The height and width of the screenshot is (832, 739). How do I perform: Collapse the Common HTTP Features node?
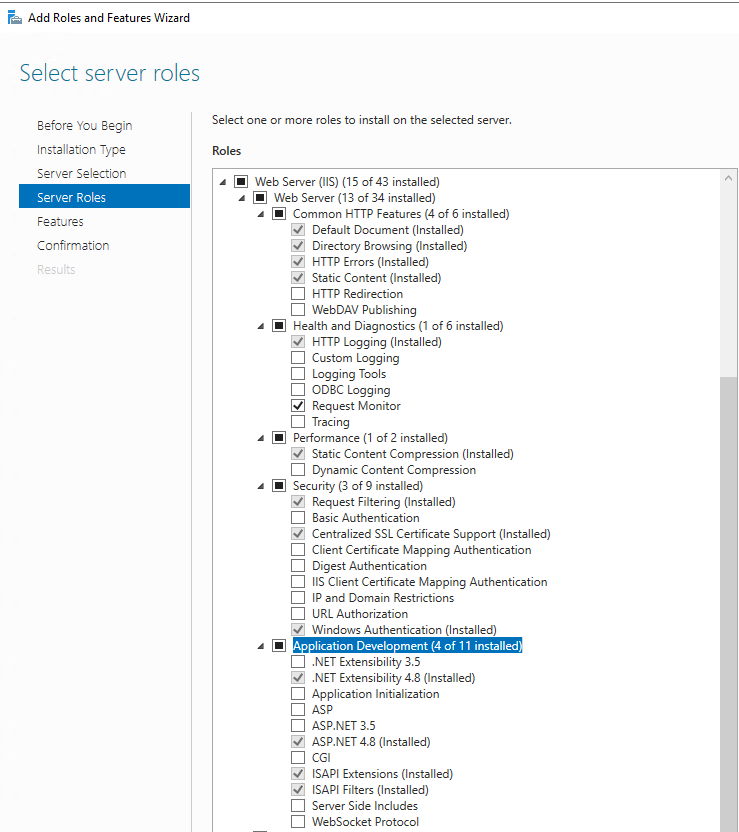261,214
